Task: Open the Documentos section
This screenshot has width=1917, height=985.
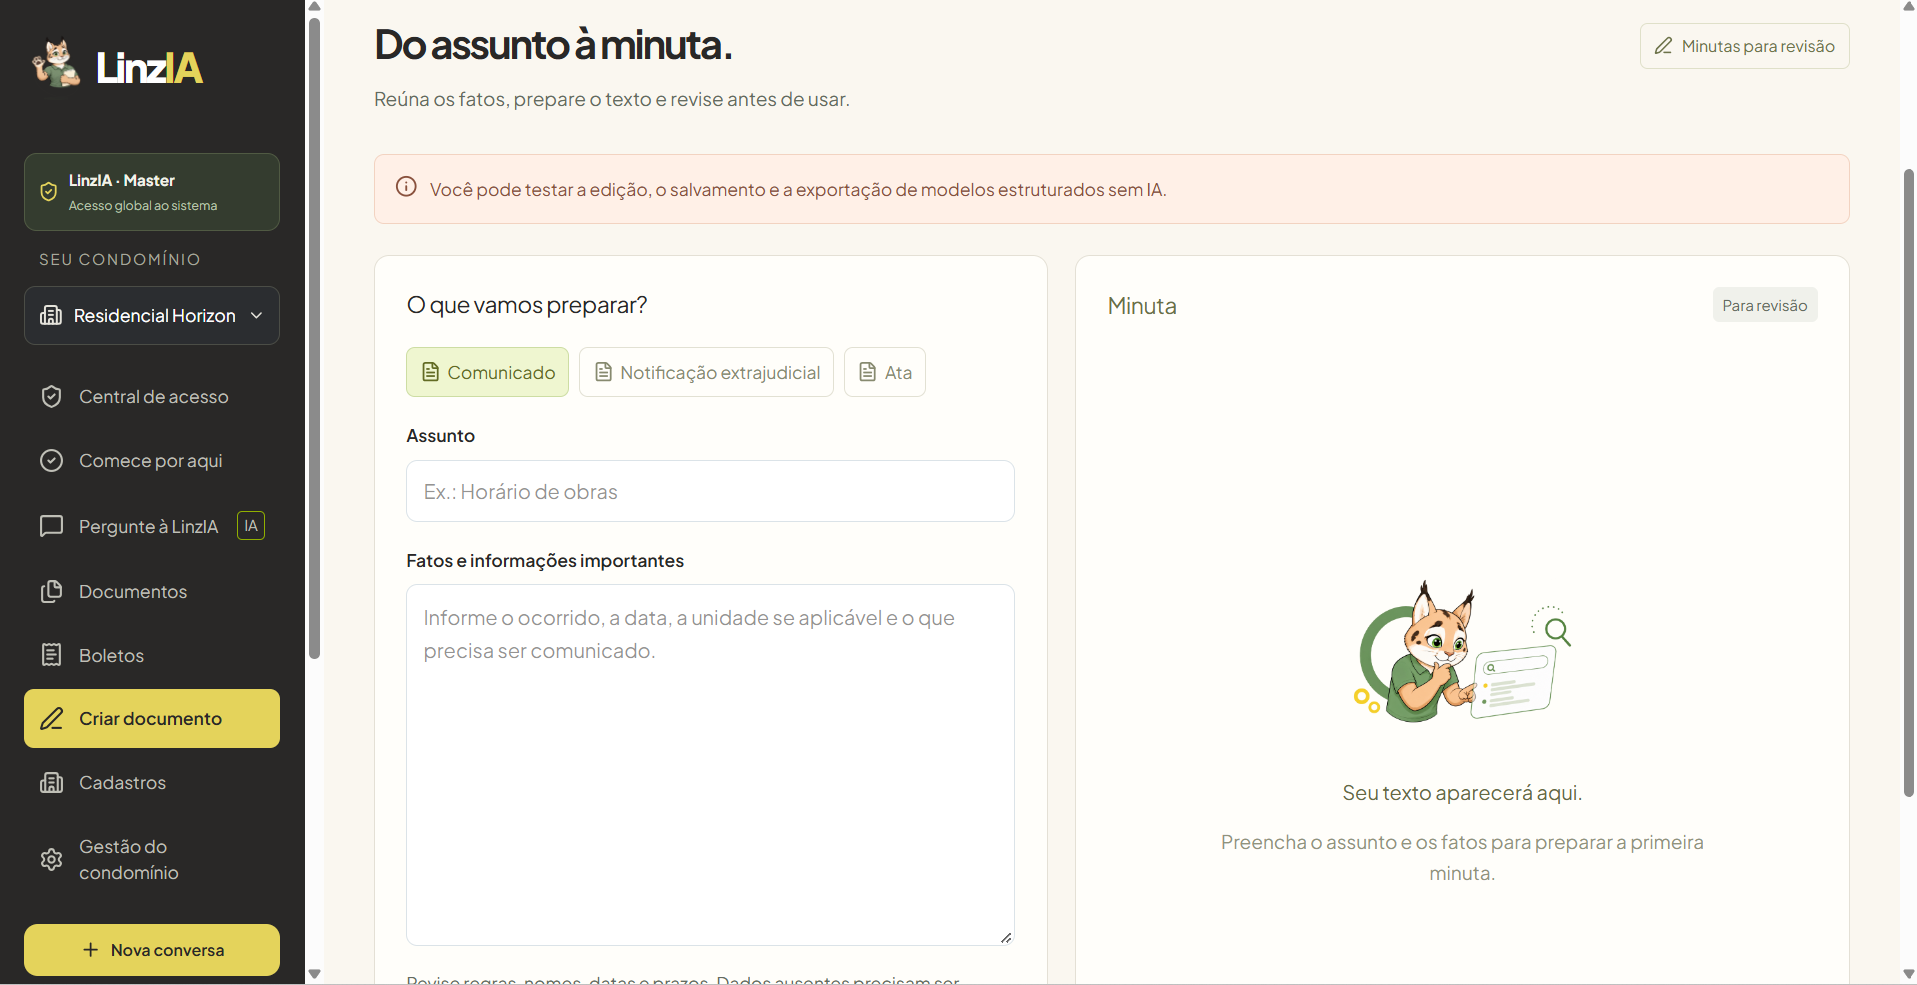Action: click(x=152, y=592)
